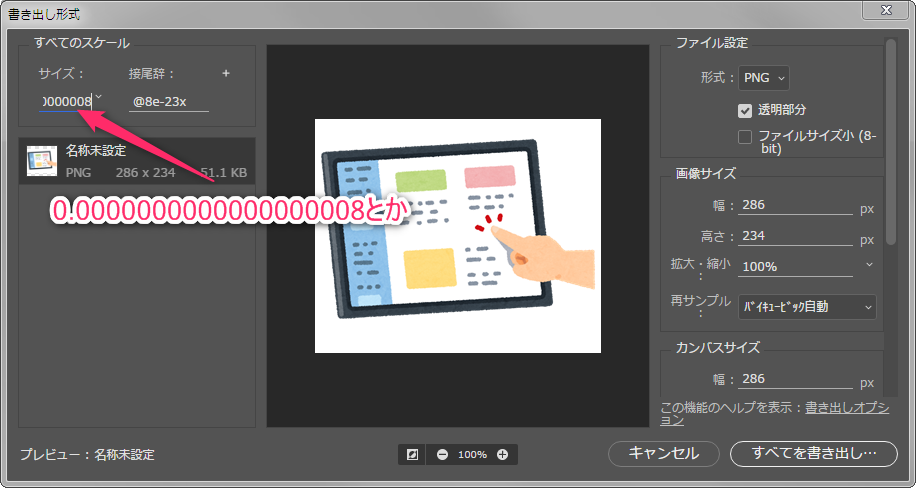Enable ファイルサイズ小 (8-bit) checkbox
This screenshot has height=488, width=916.
[x=745, y=136]
